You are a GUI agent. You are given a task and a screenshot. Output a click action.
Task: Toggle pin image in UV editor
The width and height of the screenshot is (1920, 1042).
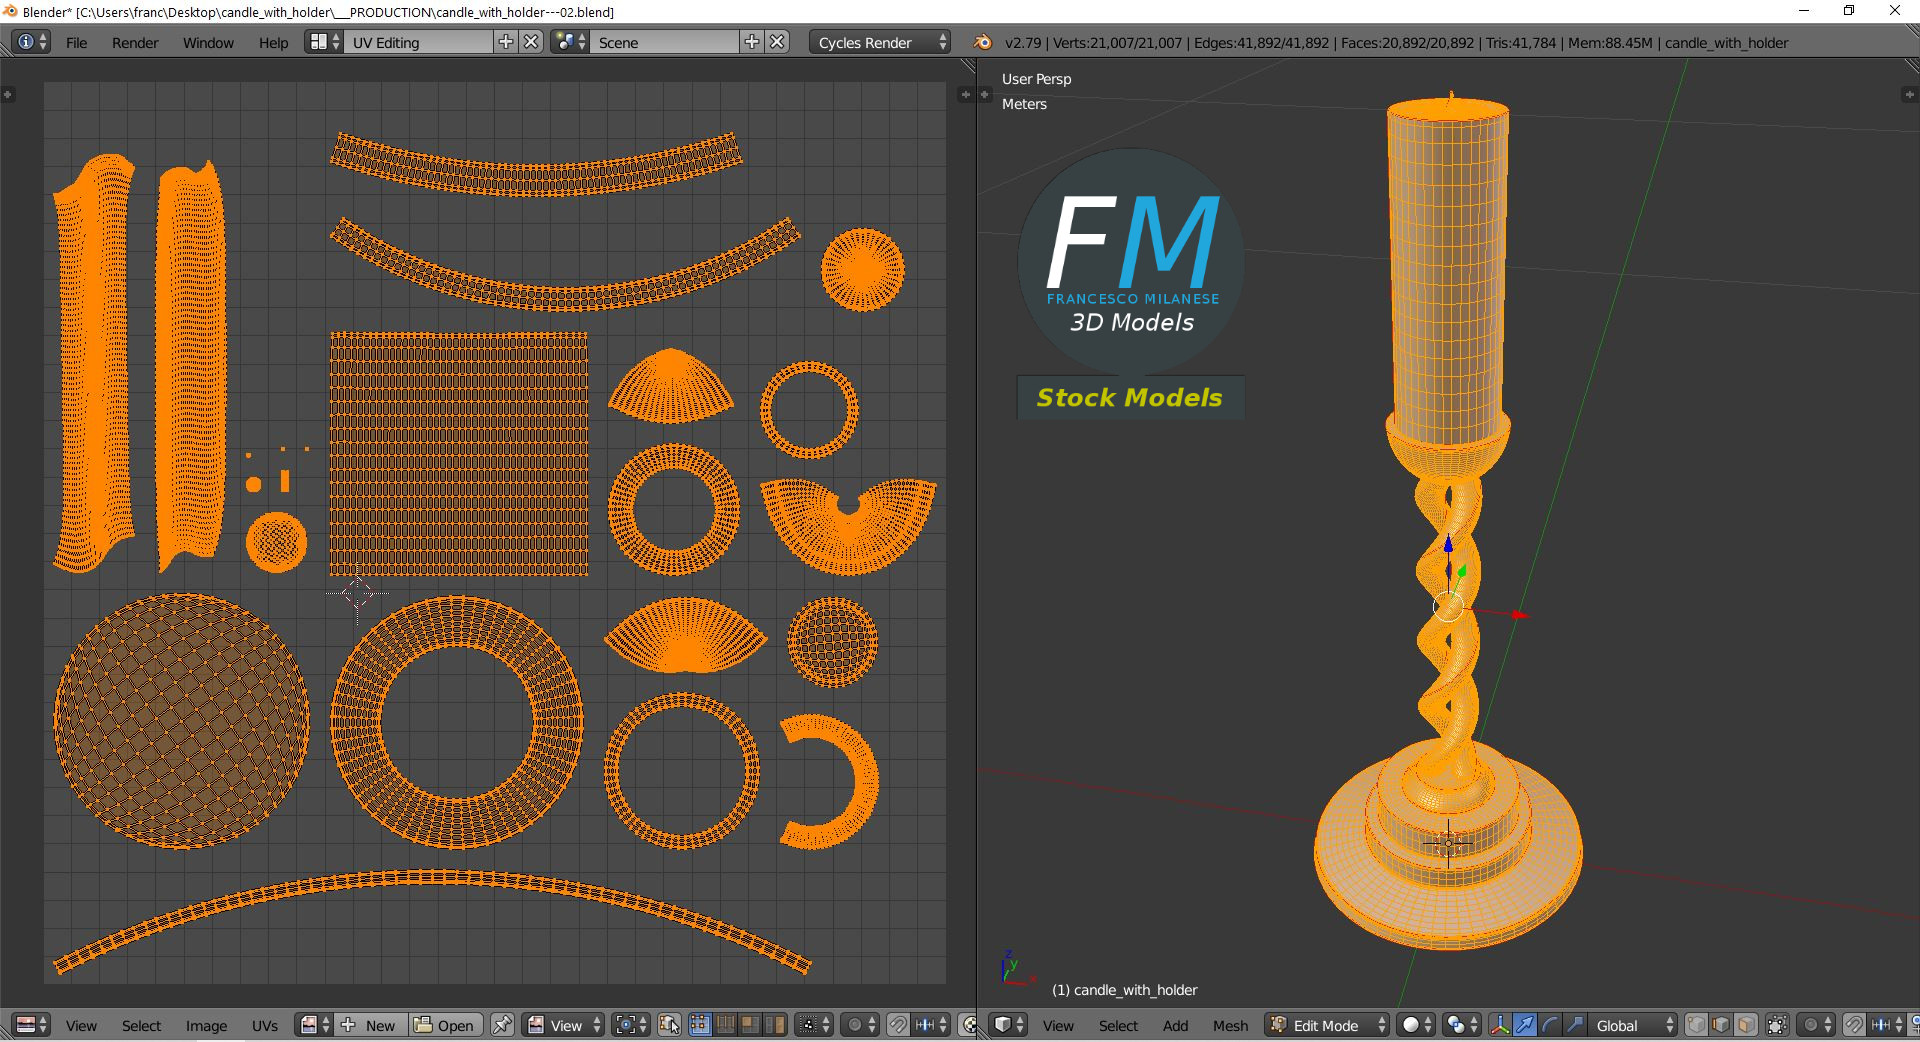coord(502,1025)
